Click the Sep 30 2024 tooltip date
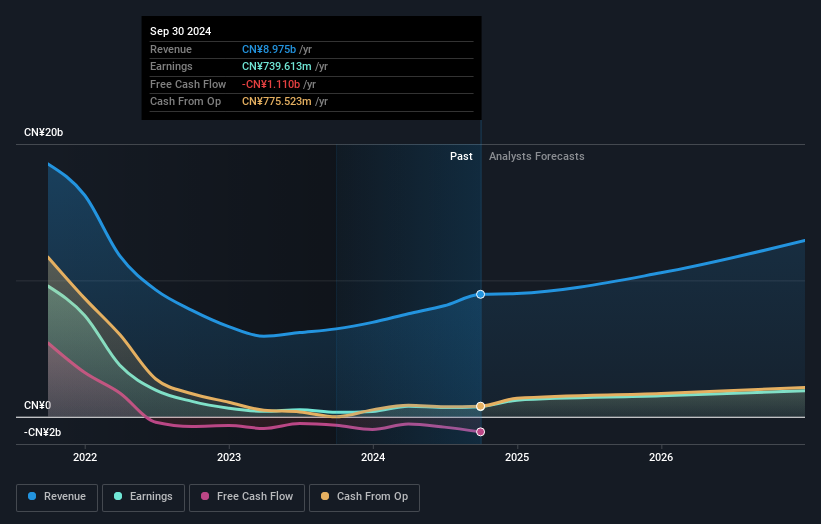 pos(181,31)
